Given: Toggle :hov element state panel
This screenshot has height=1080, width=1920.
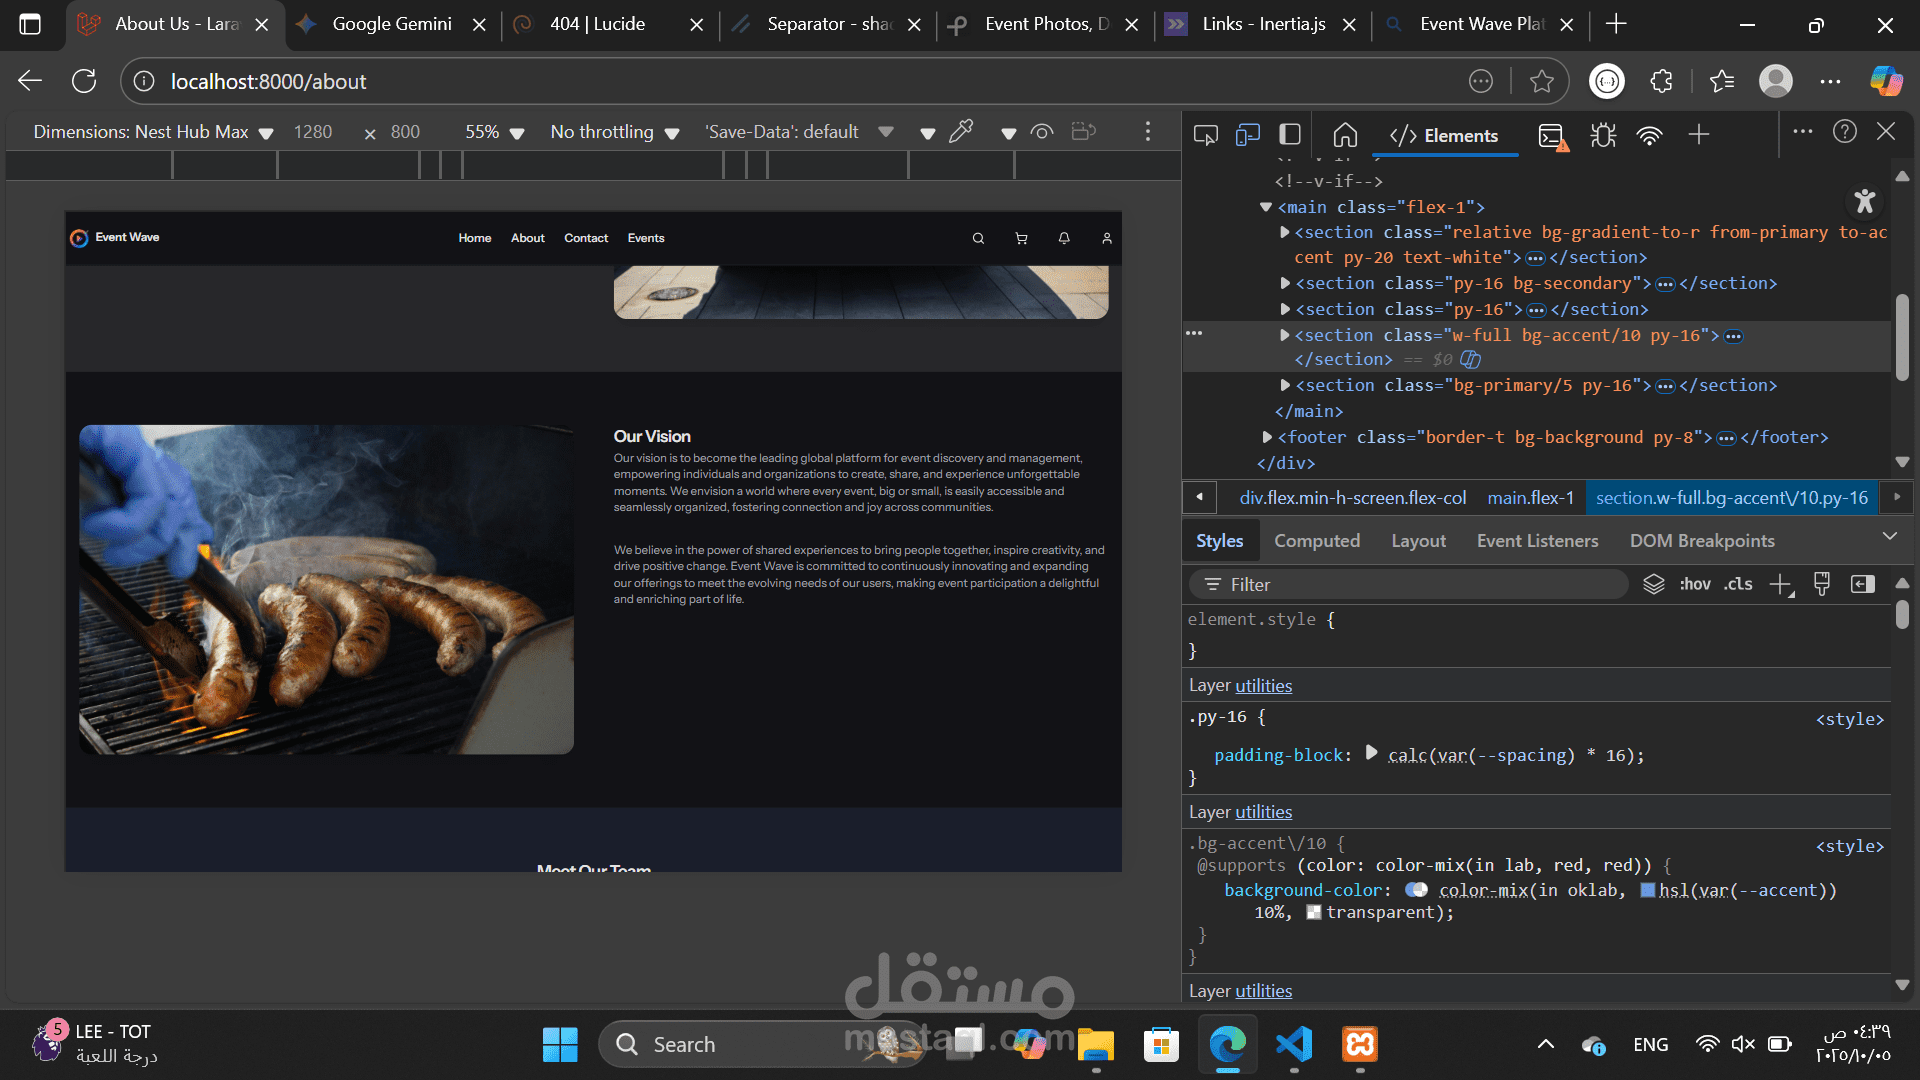Looking at the screenshot, I should pyautogui.click(x=1694, y=584).
